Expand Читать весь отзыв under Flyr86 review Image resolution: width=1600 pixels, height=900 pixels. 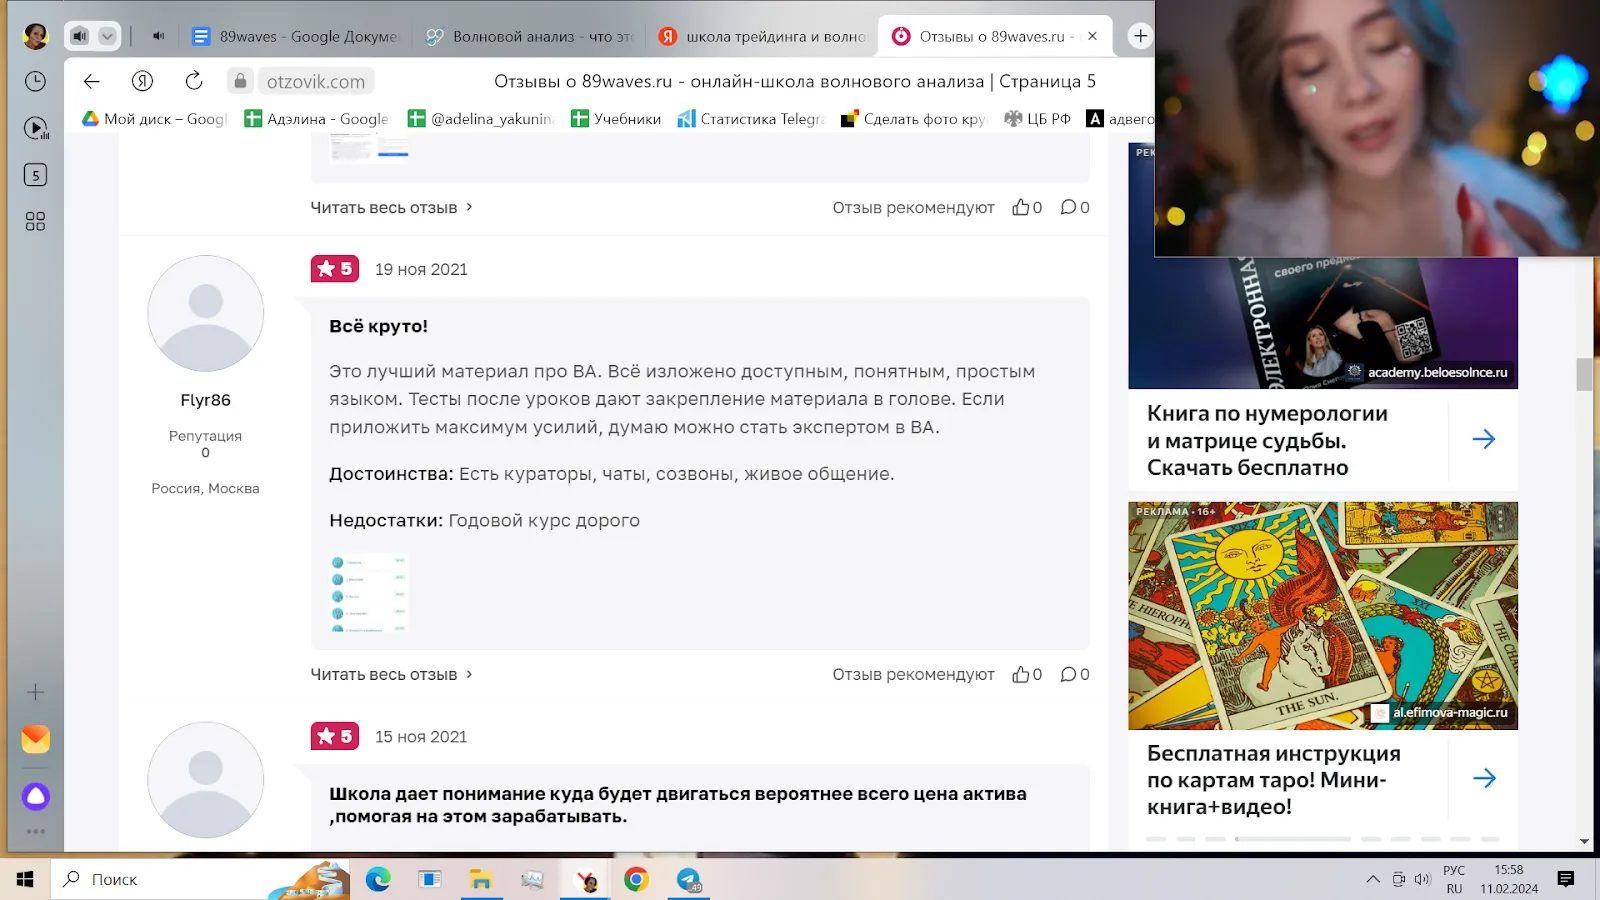click(x=391, y=674)
